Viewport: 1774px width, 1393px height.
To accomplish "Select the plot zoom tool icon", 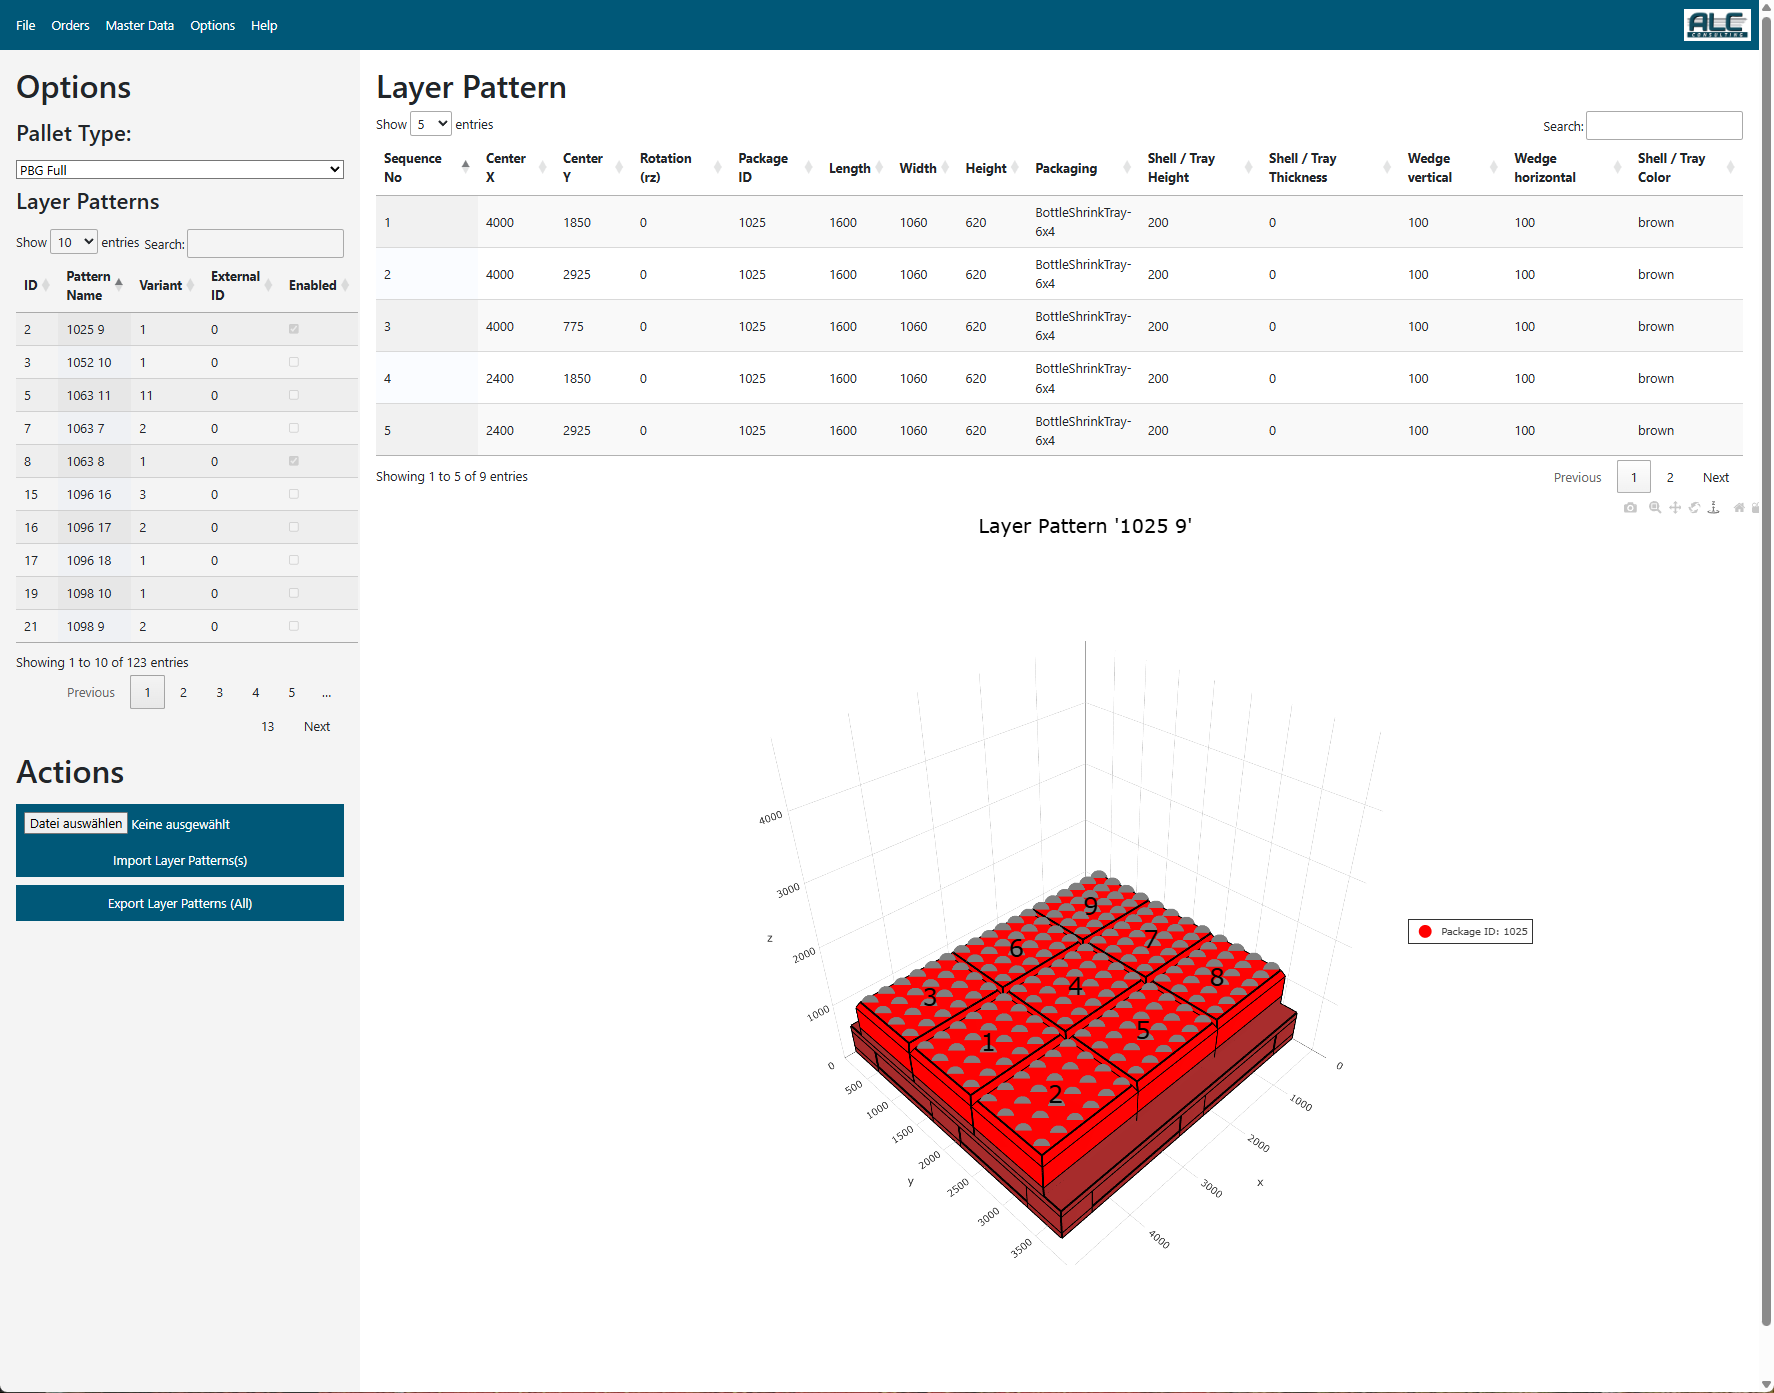I will click(1655, 508).
